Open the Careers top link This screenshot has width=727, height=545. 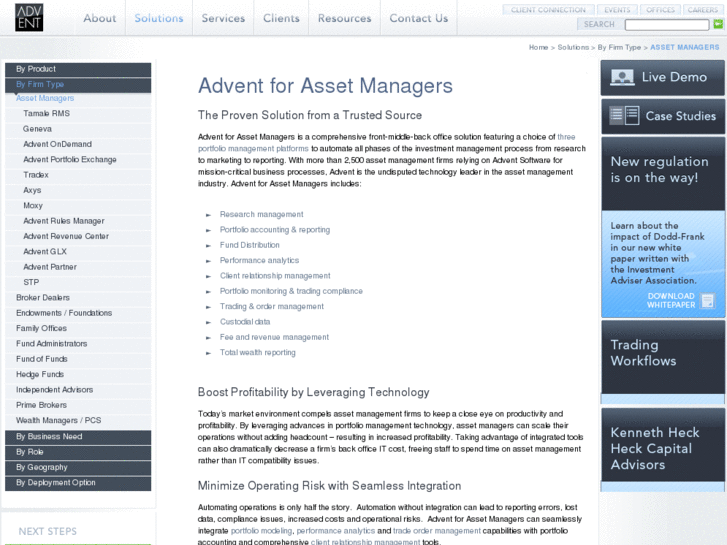(702, 10)
